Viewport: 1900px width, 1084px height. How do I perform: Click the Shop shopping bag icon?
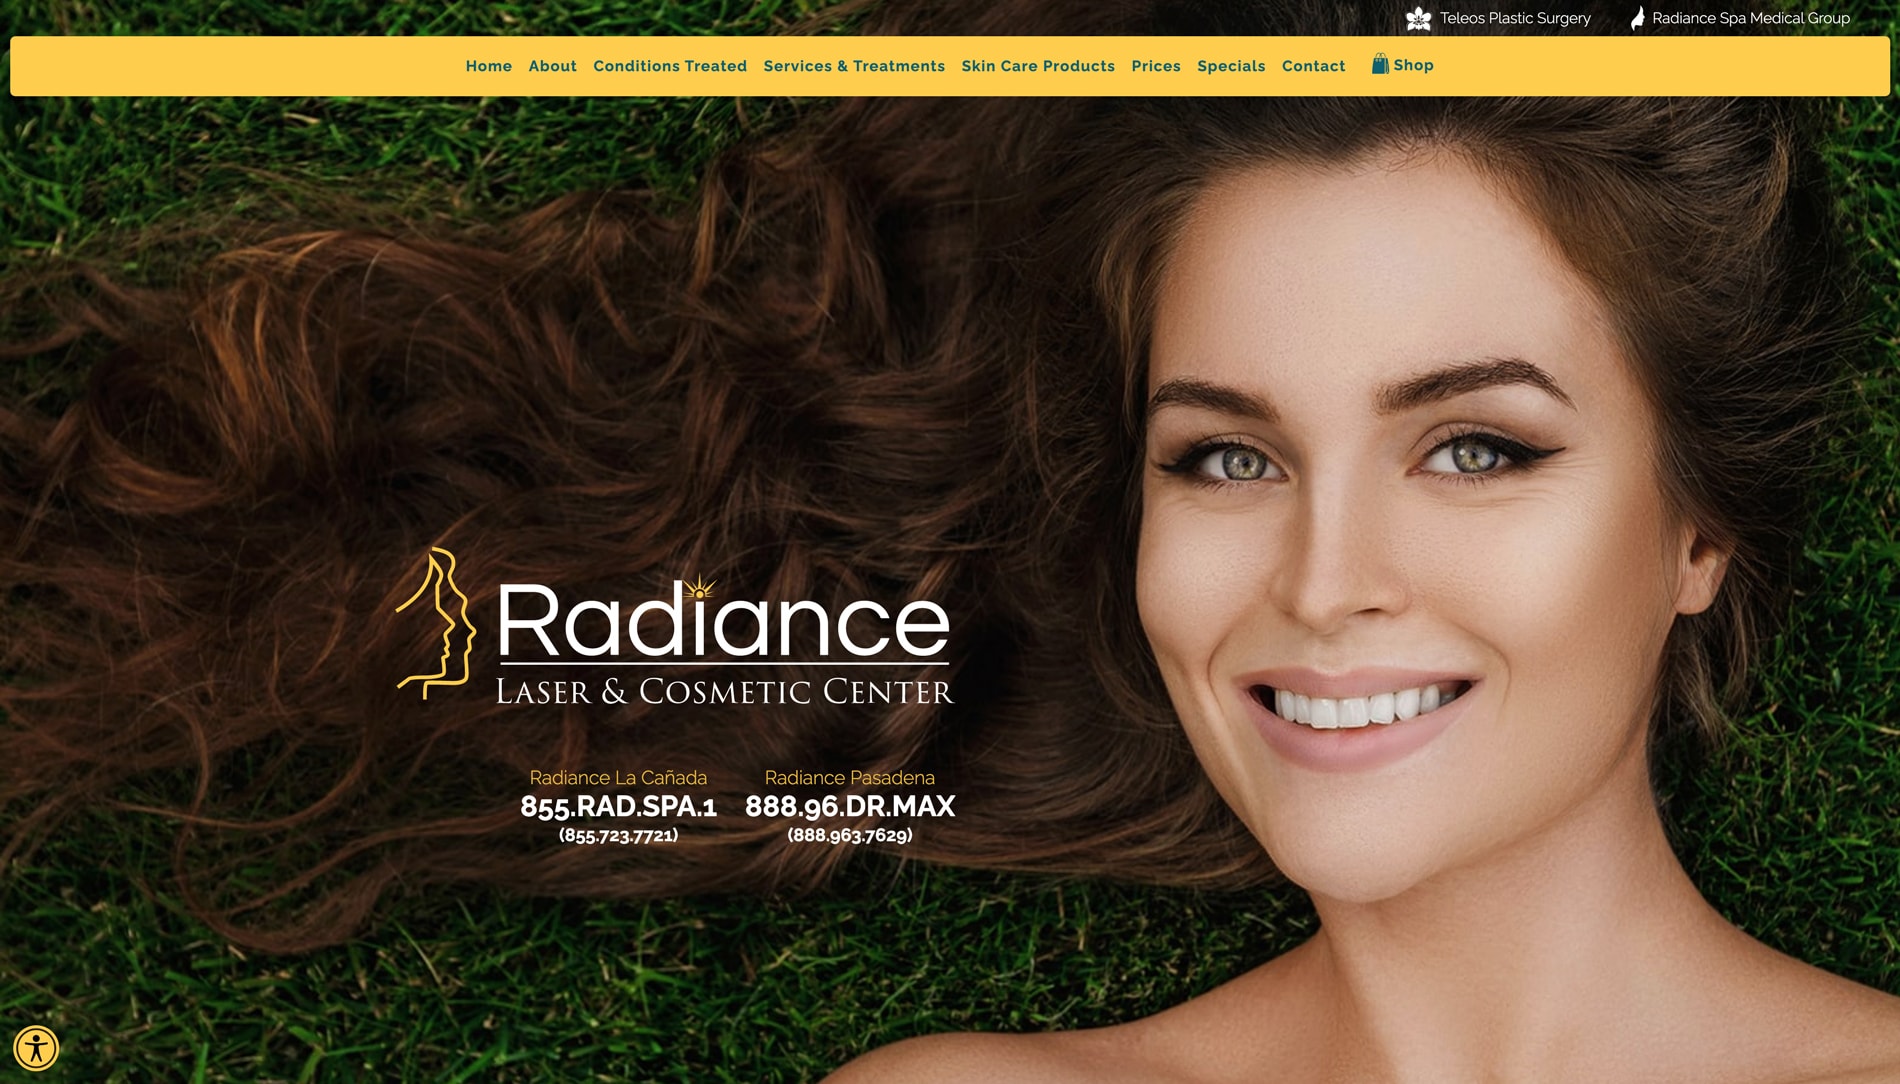pos(1380,65)
